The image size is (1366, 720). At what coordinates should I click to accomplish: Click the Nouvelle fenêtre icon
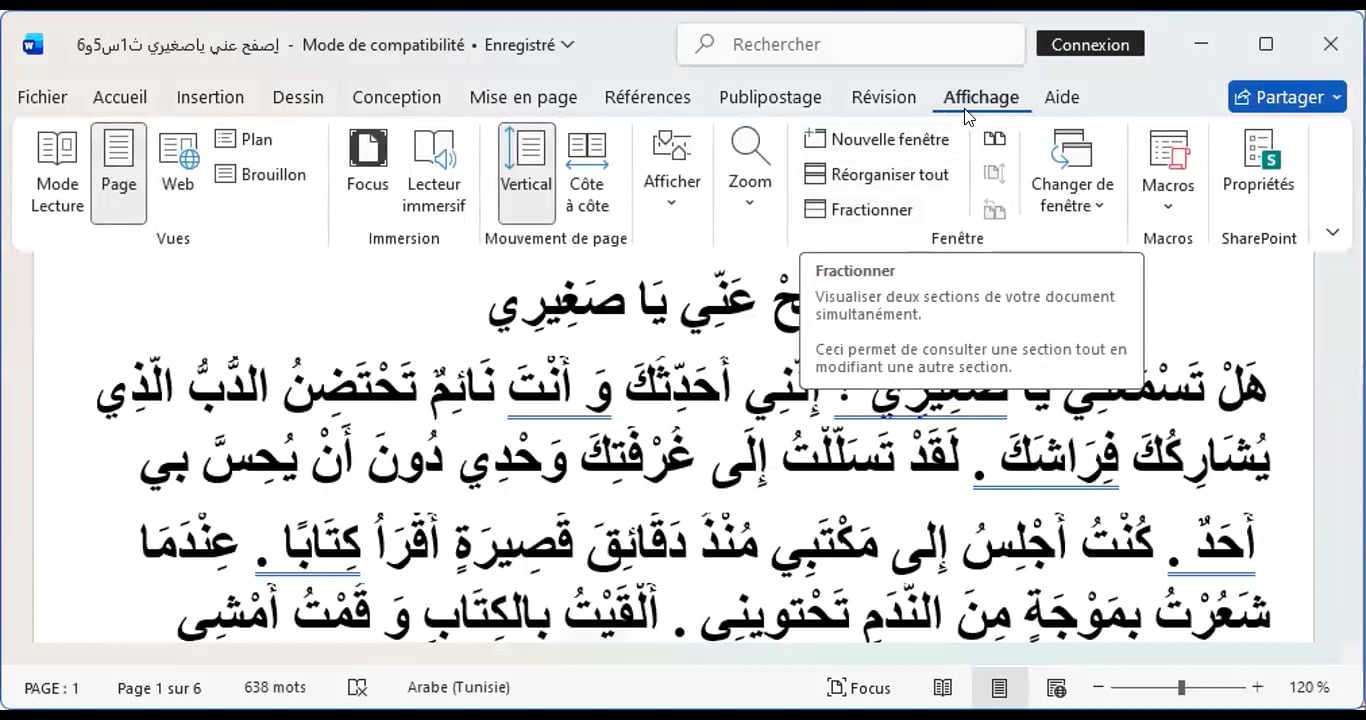[x=816, y=139]
